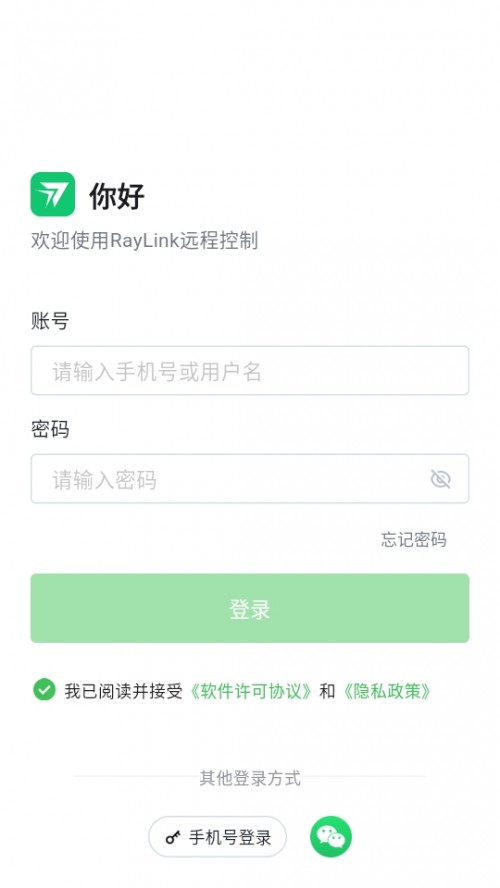Focus the 请输入密码 password field

tap(250, 479)
